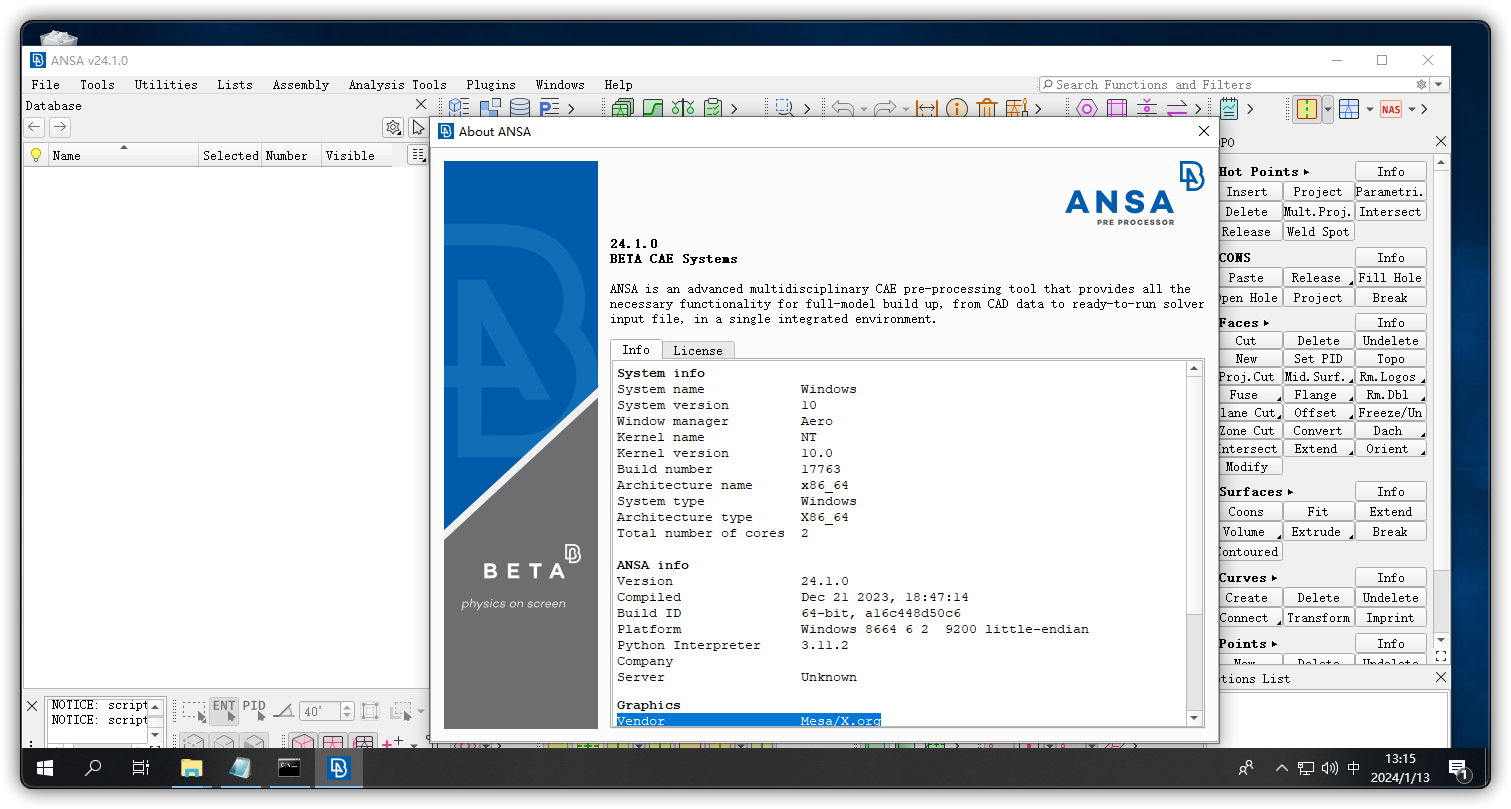Click the Search Functions and Filters field

1234,85
